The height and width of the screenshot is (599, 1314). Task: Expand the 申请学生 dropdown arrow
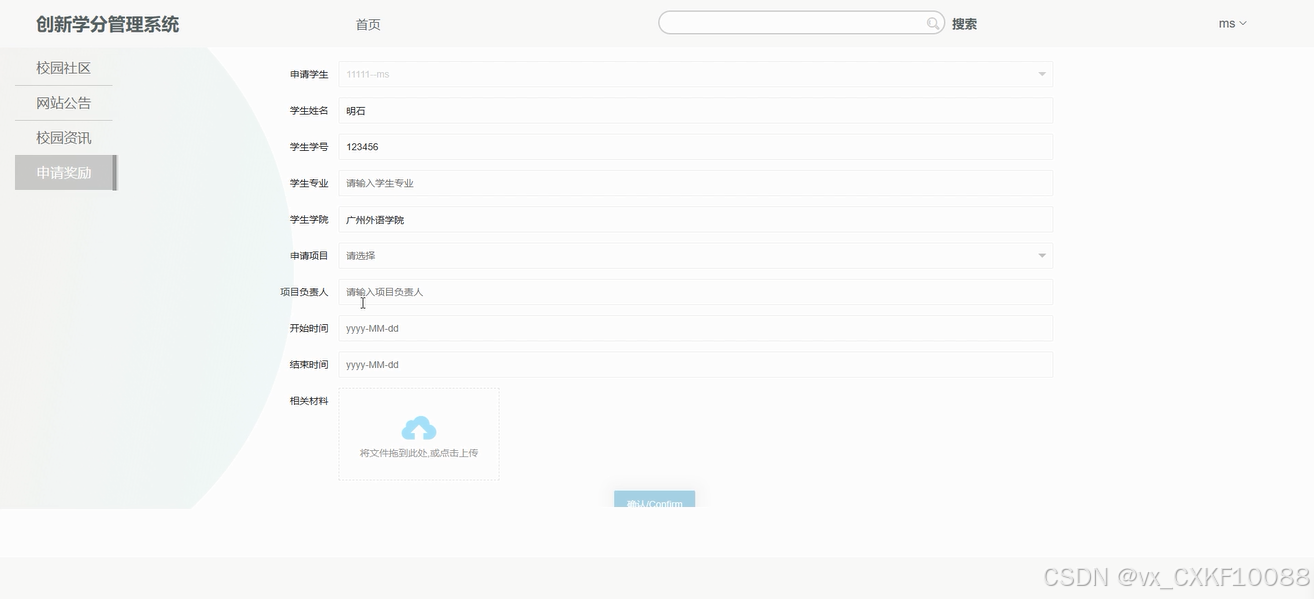click(x=1042, y=74)
